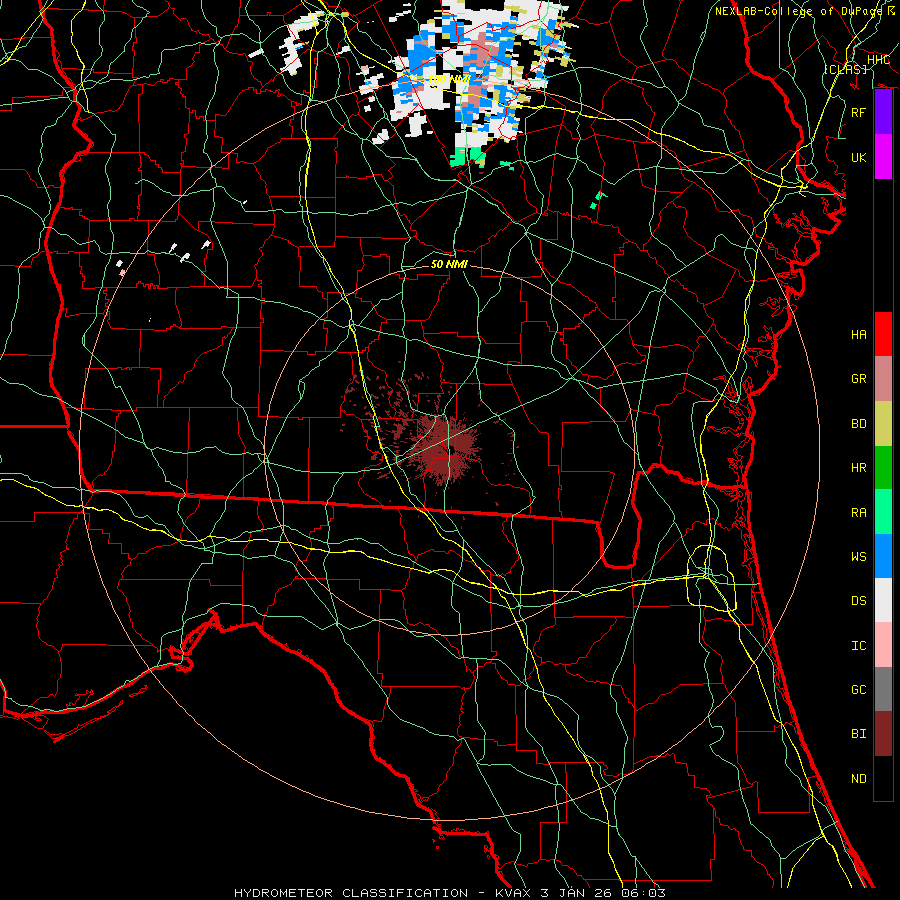Click the 'HA' legend label text
Screen dimensions: 900x900
(859, 334)
